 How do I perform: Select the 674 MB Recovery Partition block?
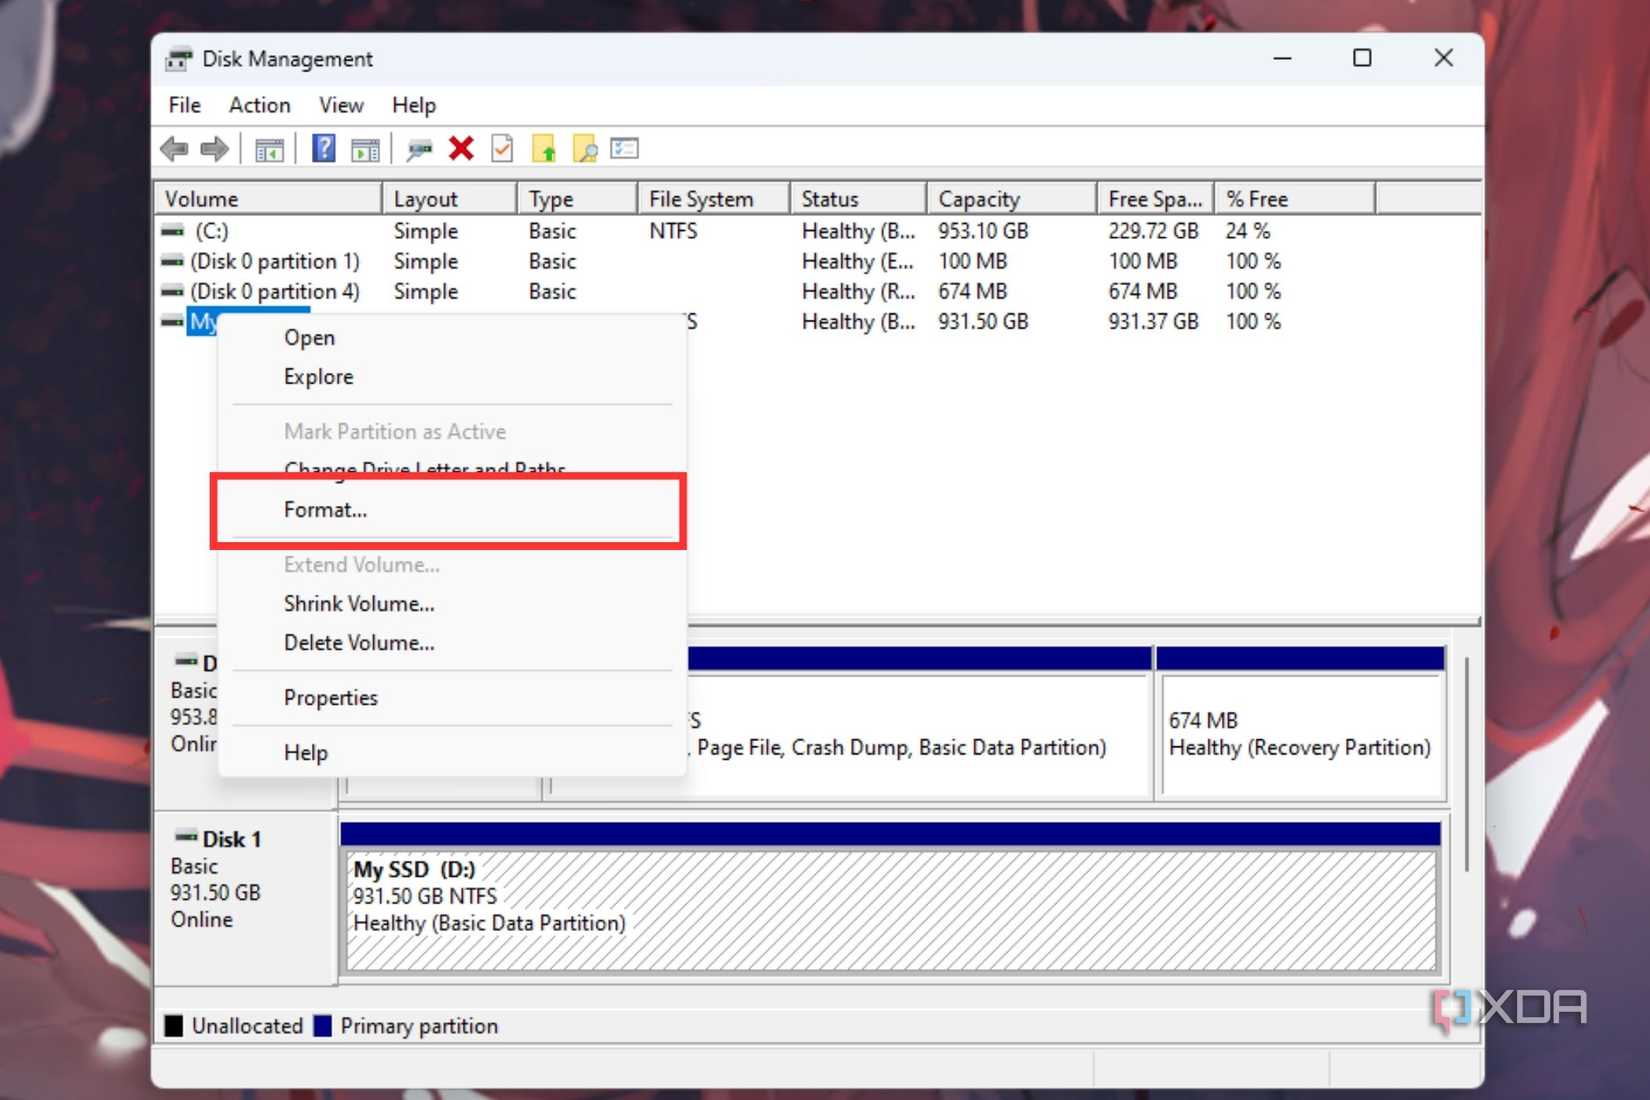pos(1300,736)
